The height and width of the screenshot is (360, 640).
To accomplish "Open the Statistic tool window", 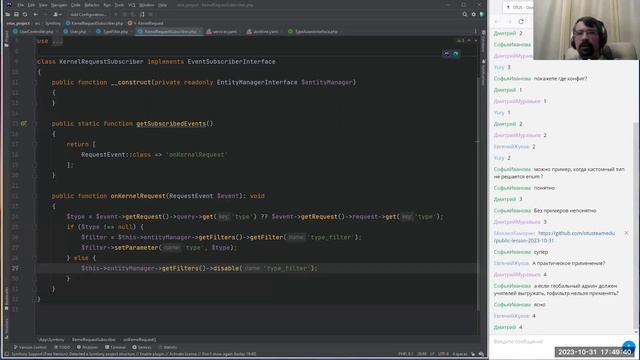I will pos(168,347).
